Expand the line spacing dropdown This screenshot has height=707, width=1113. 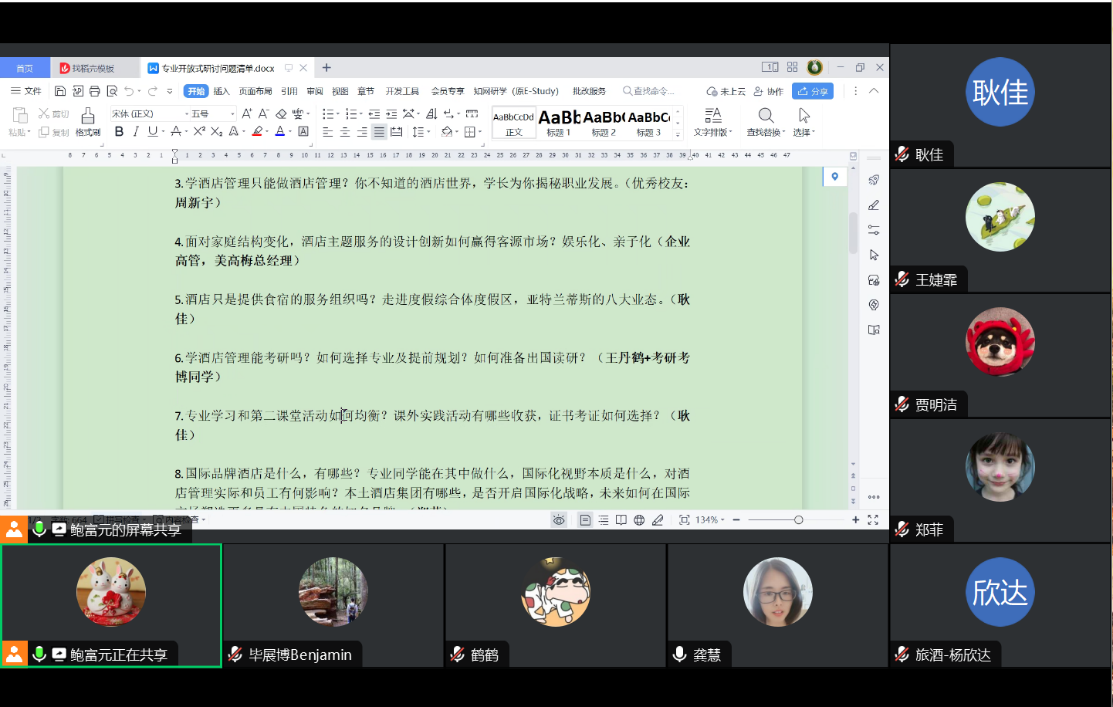pos(429,132)
